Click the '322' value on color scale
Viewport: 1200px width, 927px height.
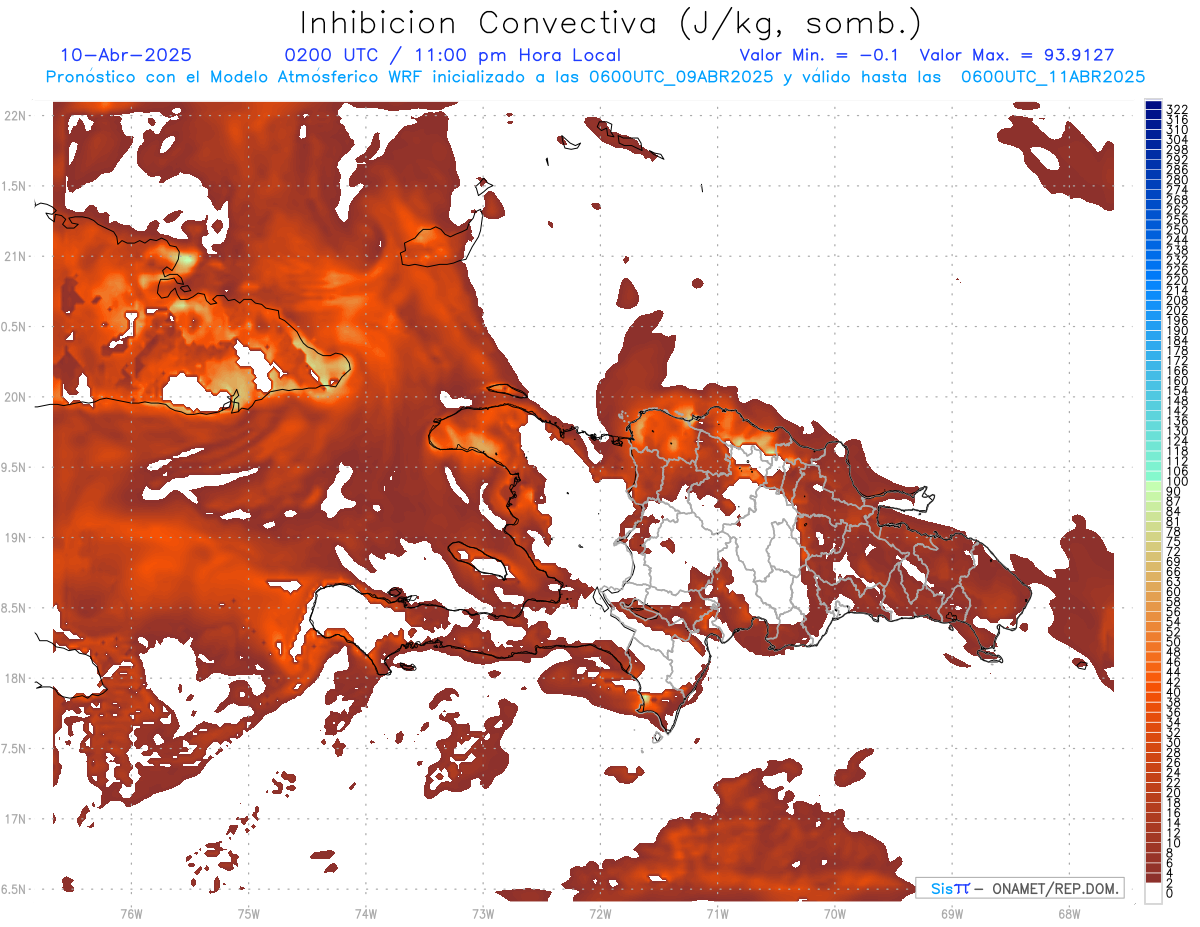click(1177, 108)
